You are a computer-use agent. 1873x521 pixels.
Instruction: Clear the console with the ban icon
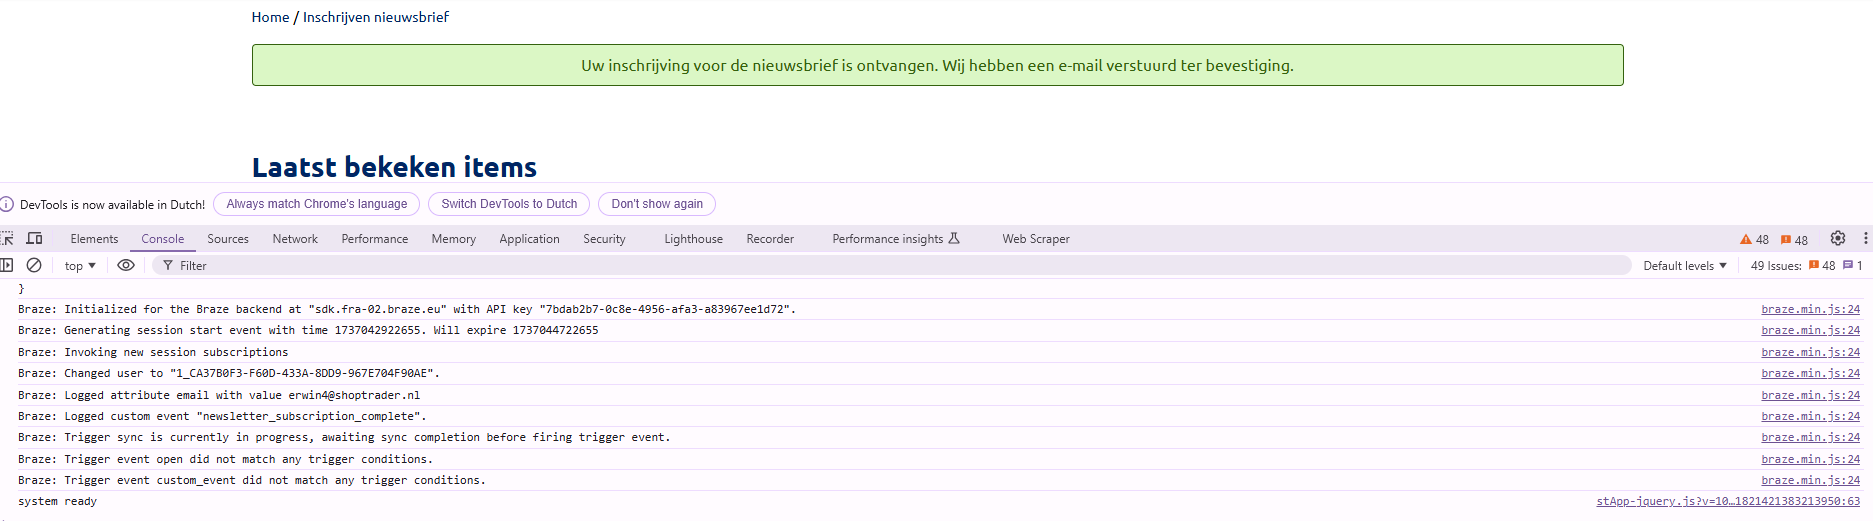click(34, 266)
